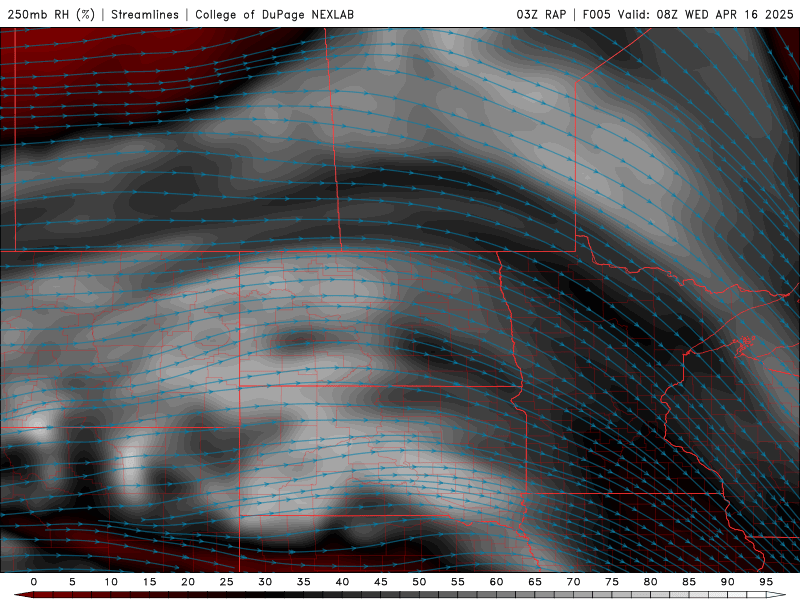Click the '25' colorbar scale label
Image resolution: width=800 pixels, height=600 pixels.
pos(227,582)
